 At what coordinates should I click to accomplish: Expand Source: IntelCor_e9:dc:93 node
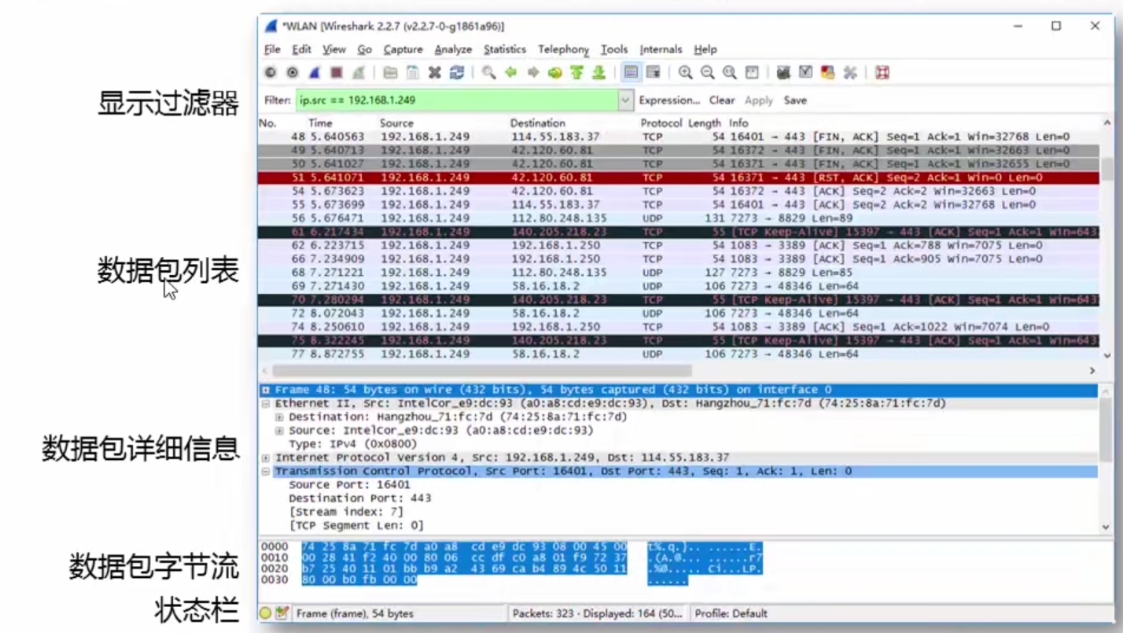[x=279, y=431]
